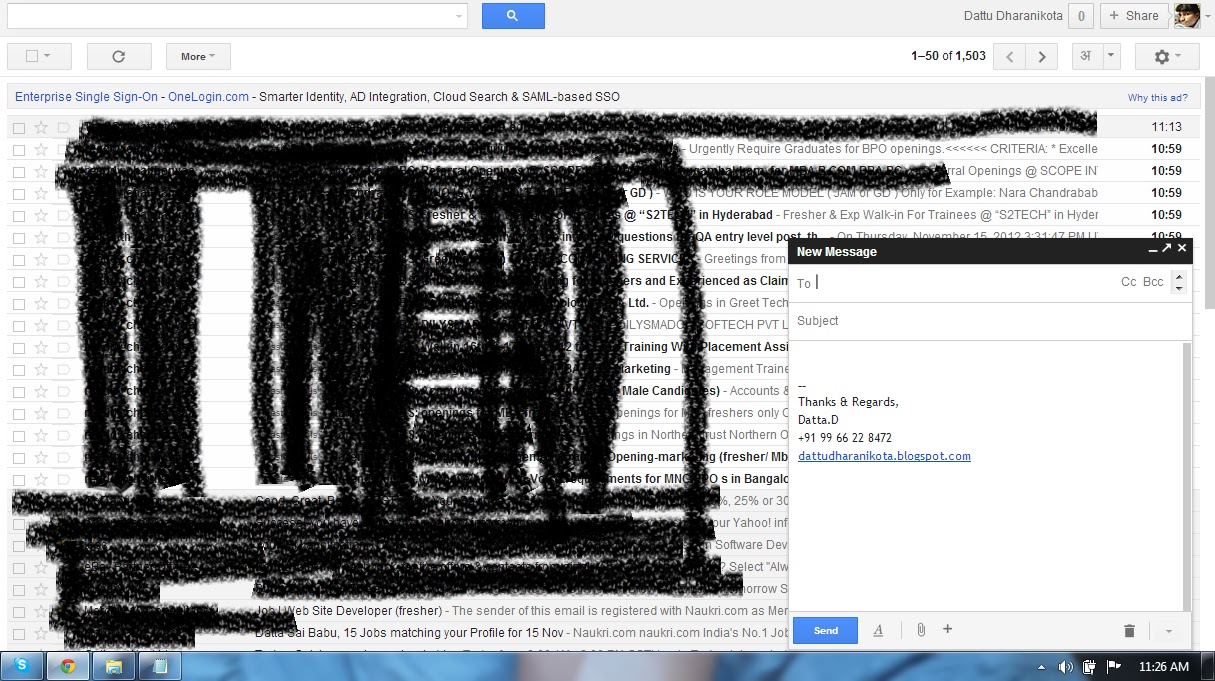1215x681 pixels.
Task: Check the 11:13 email checkbox
Action: 19,128
